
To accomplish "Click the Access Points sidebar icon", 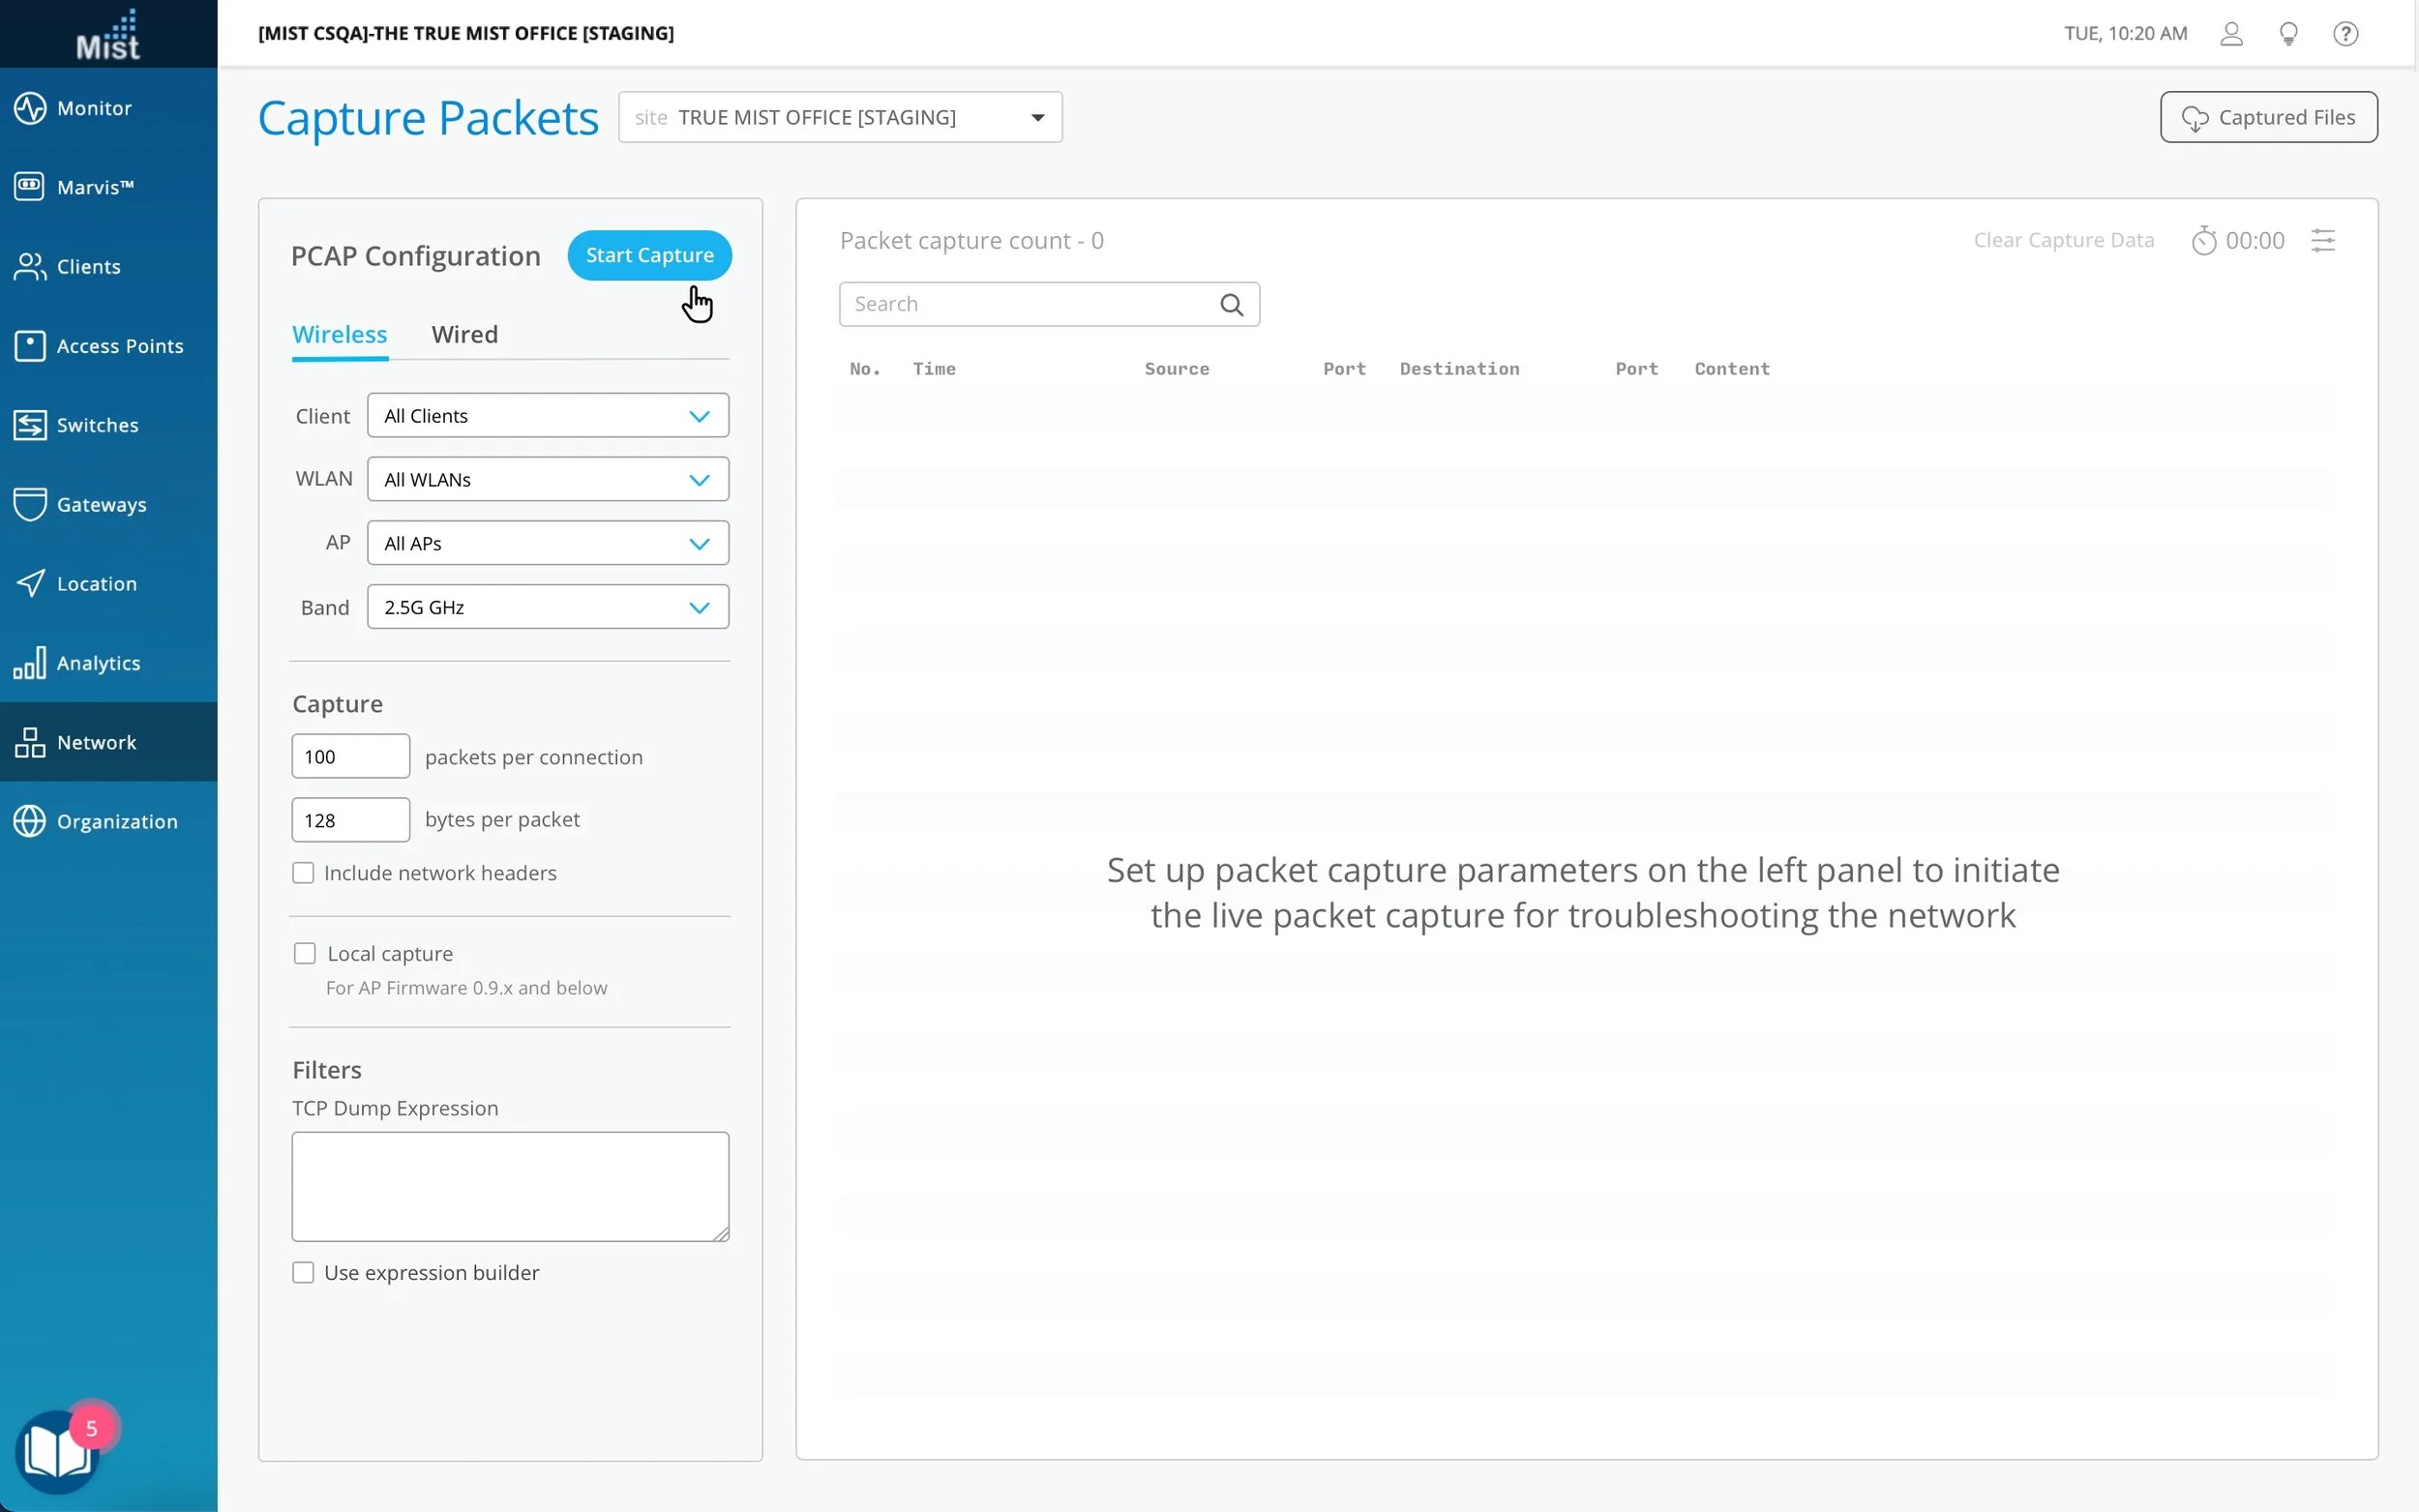I will tap(29, 346).
